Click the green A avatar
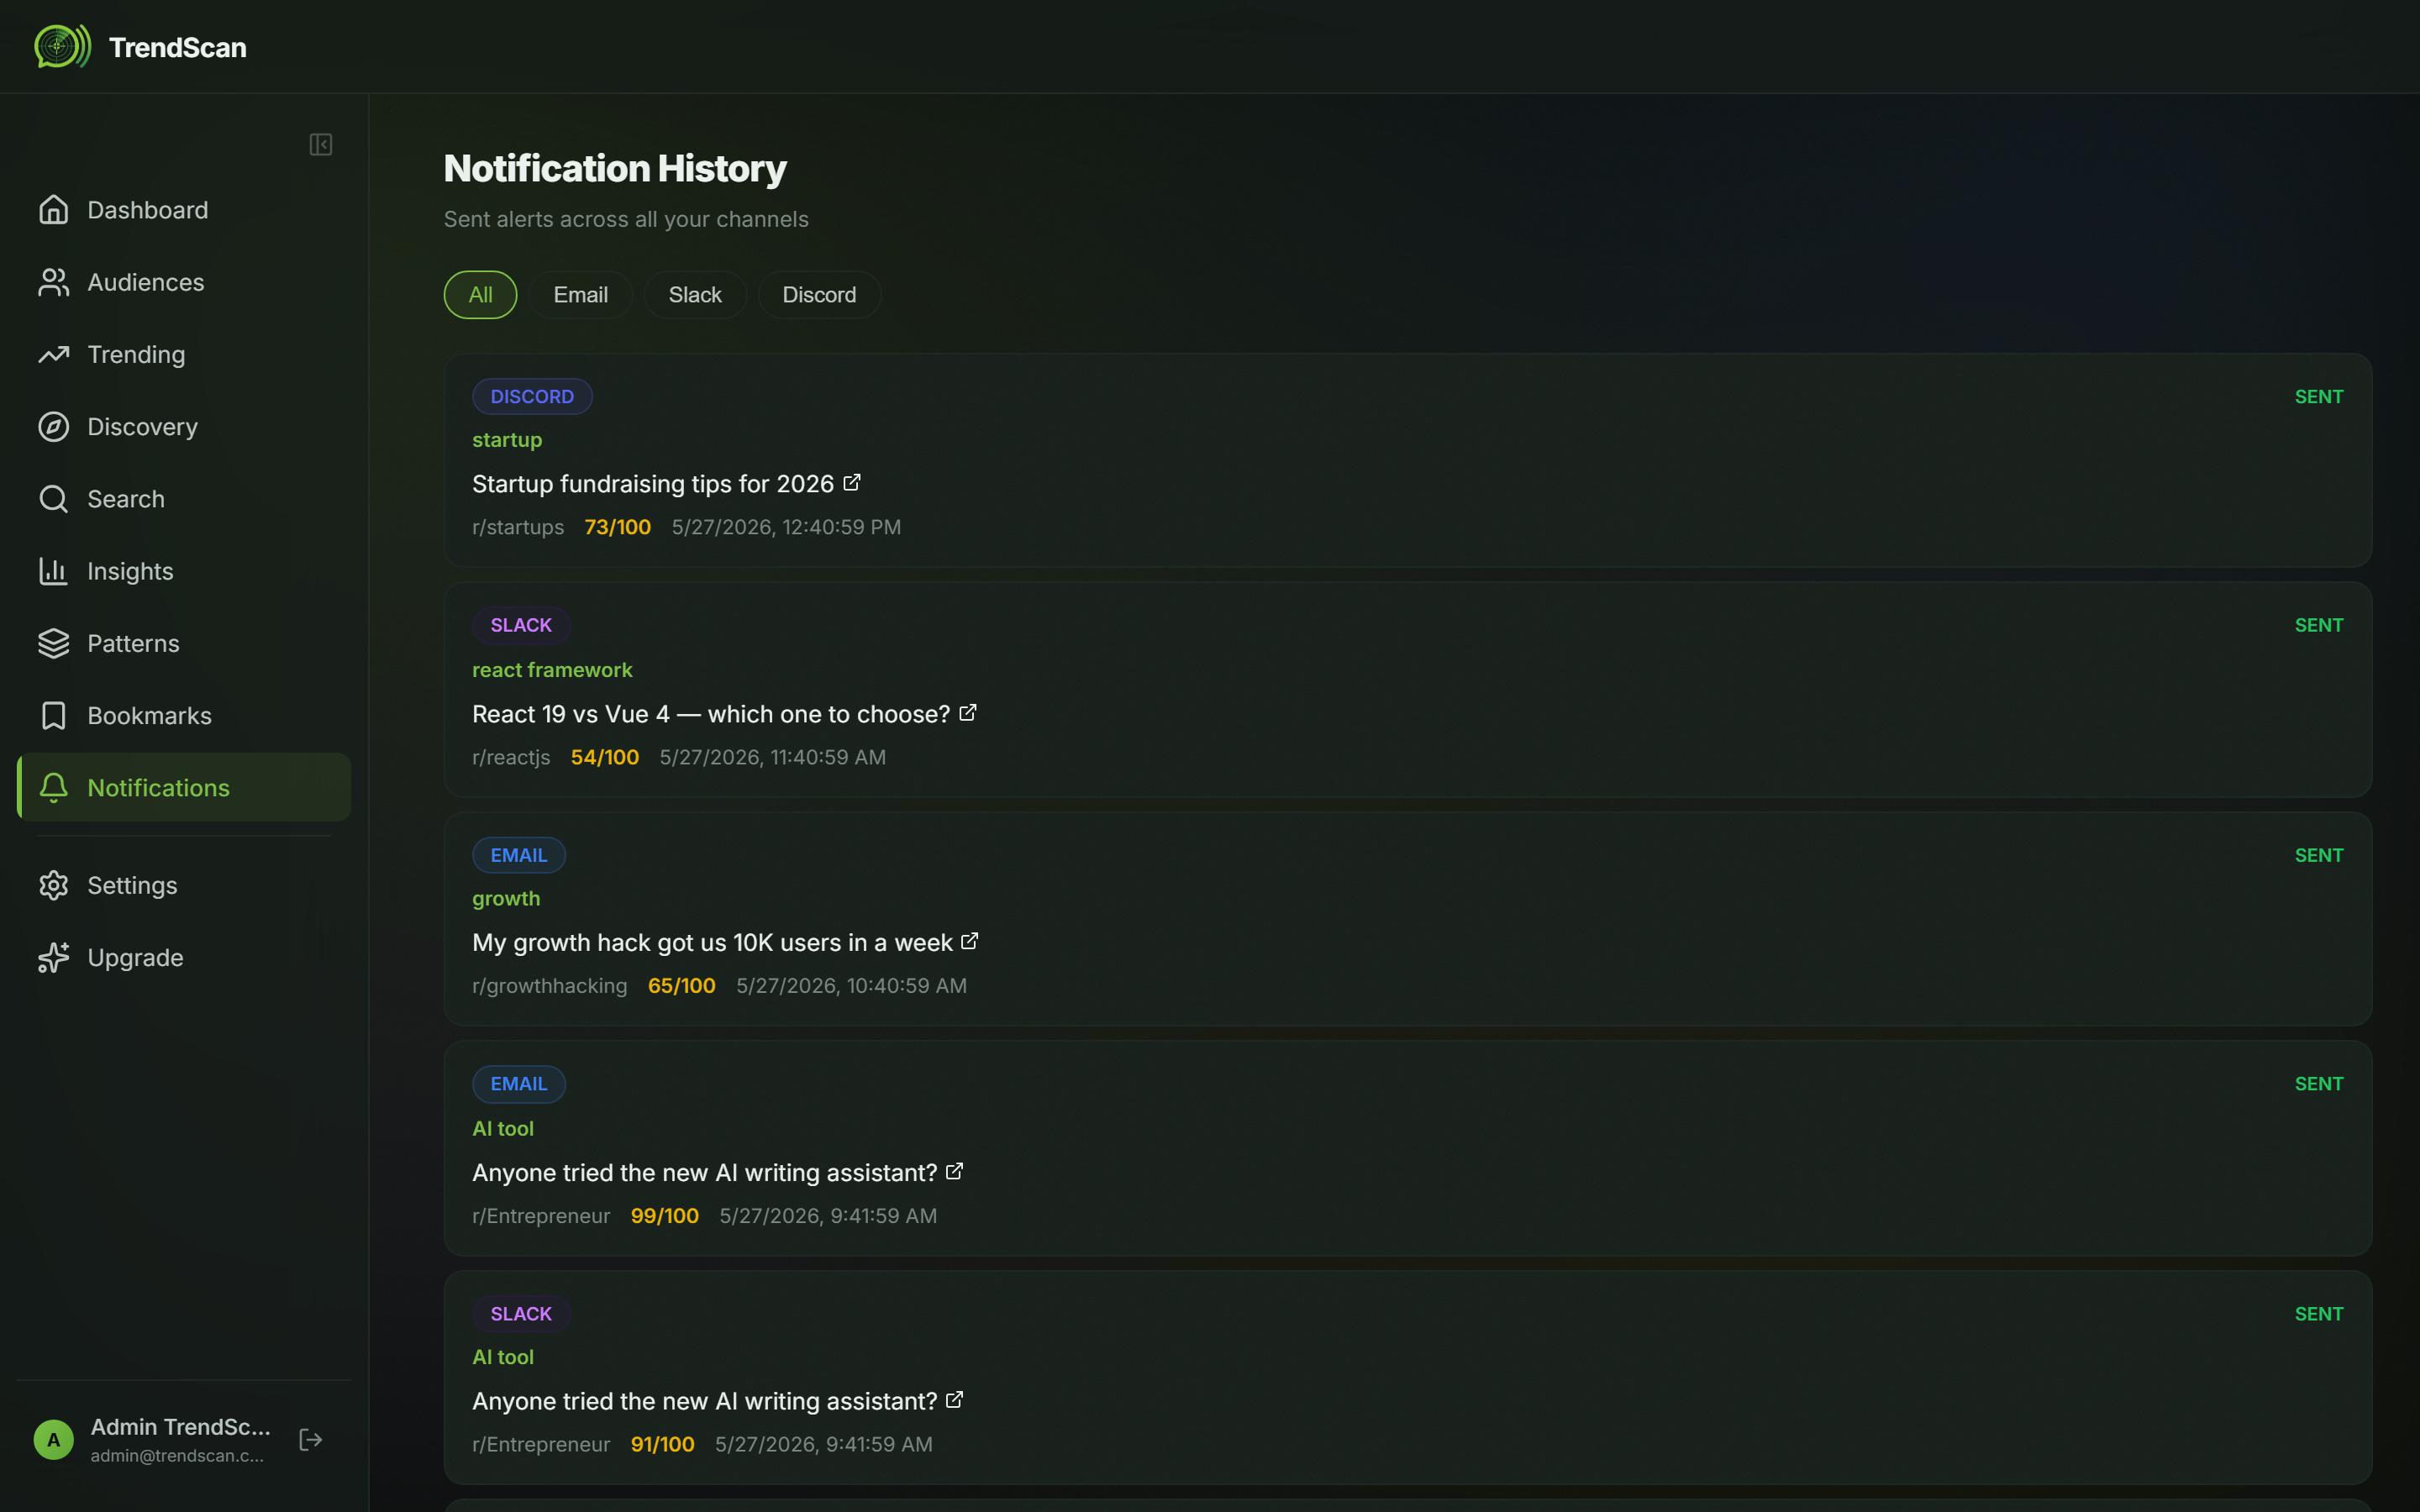 click(x=54, y=1440)
